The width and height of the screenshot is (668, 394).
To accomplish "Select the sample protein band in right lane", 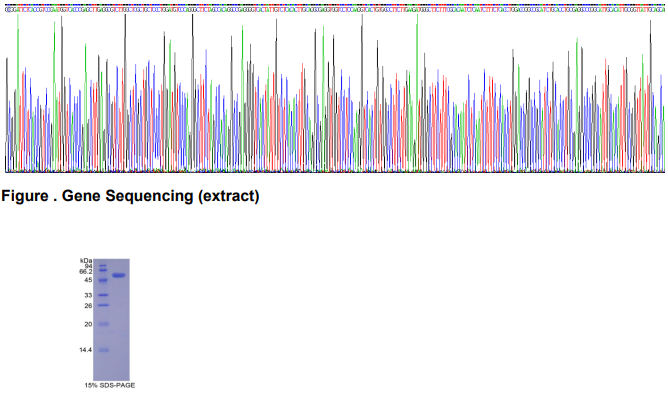I will (x=119, y=276).
